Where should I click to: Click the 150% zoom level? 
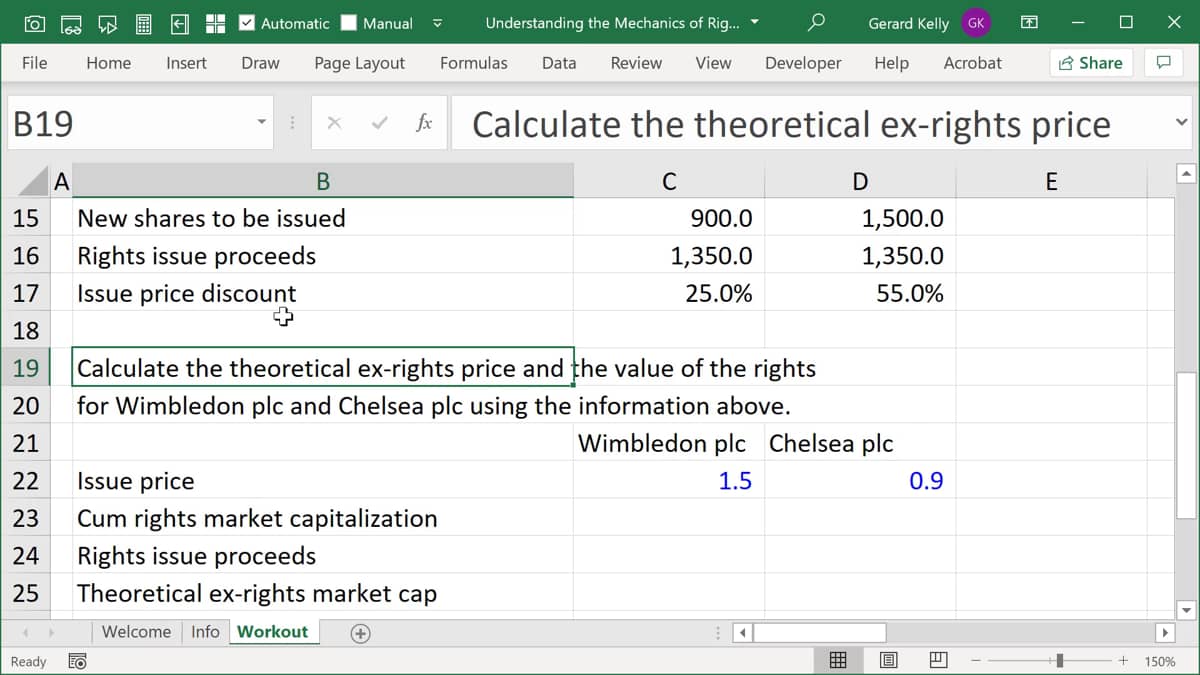tap(1160, 661)
